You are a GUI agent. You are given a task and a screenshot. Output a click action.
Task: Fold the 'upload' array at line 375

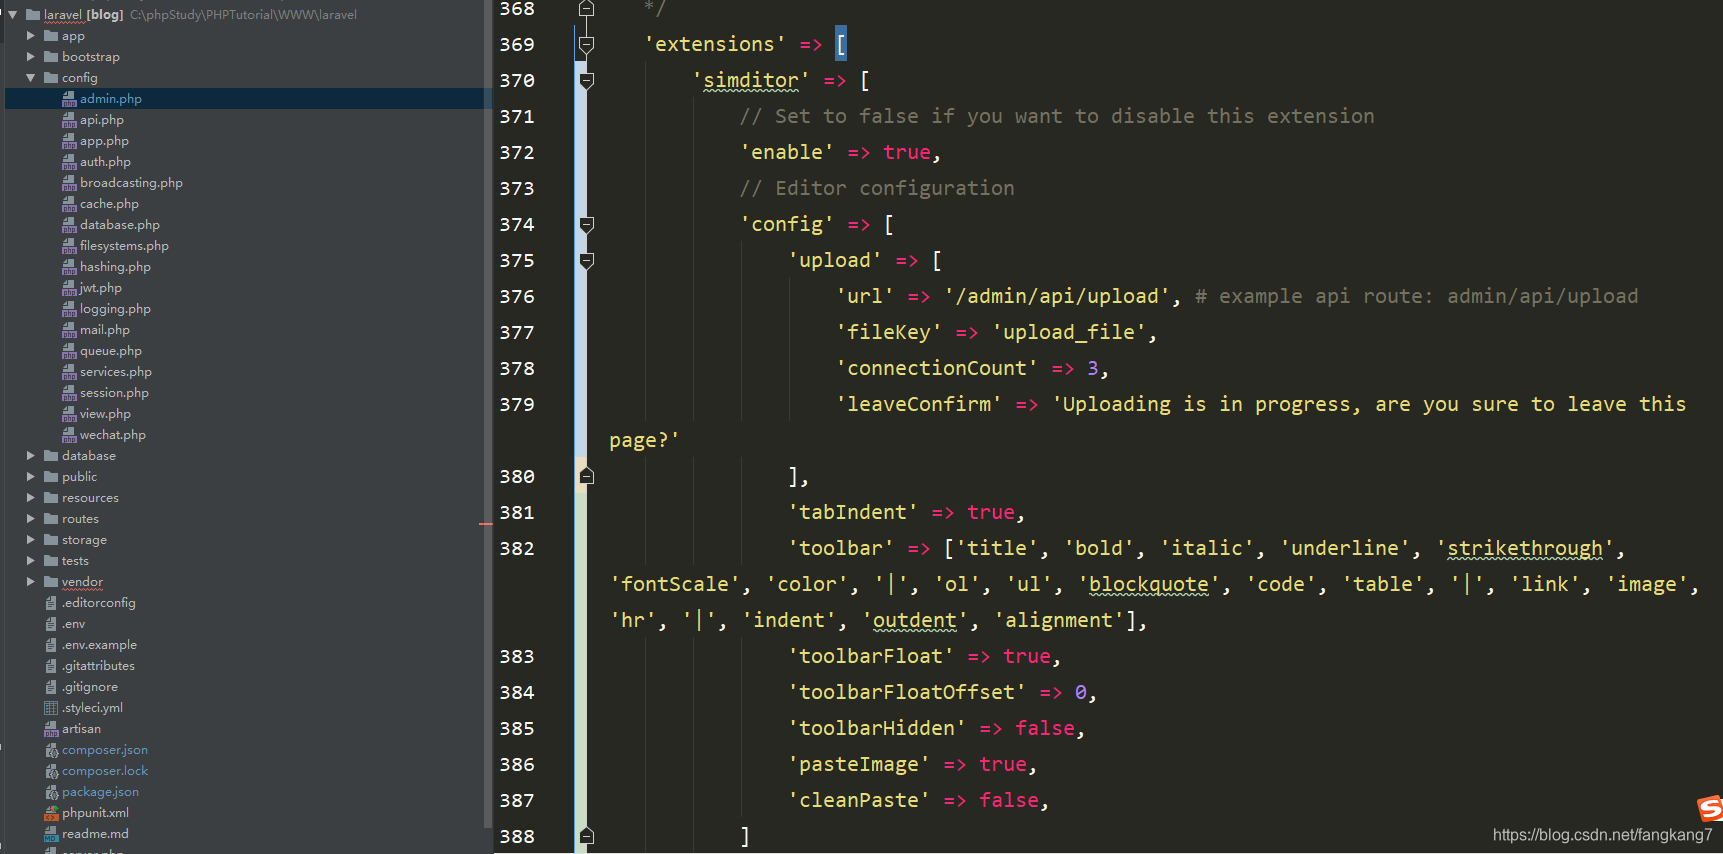pos(587,260)
